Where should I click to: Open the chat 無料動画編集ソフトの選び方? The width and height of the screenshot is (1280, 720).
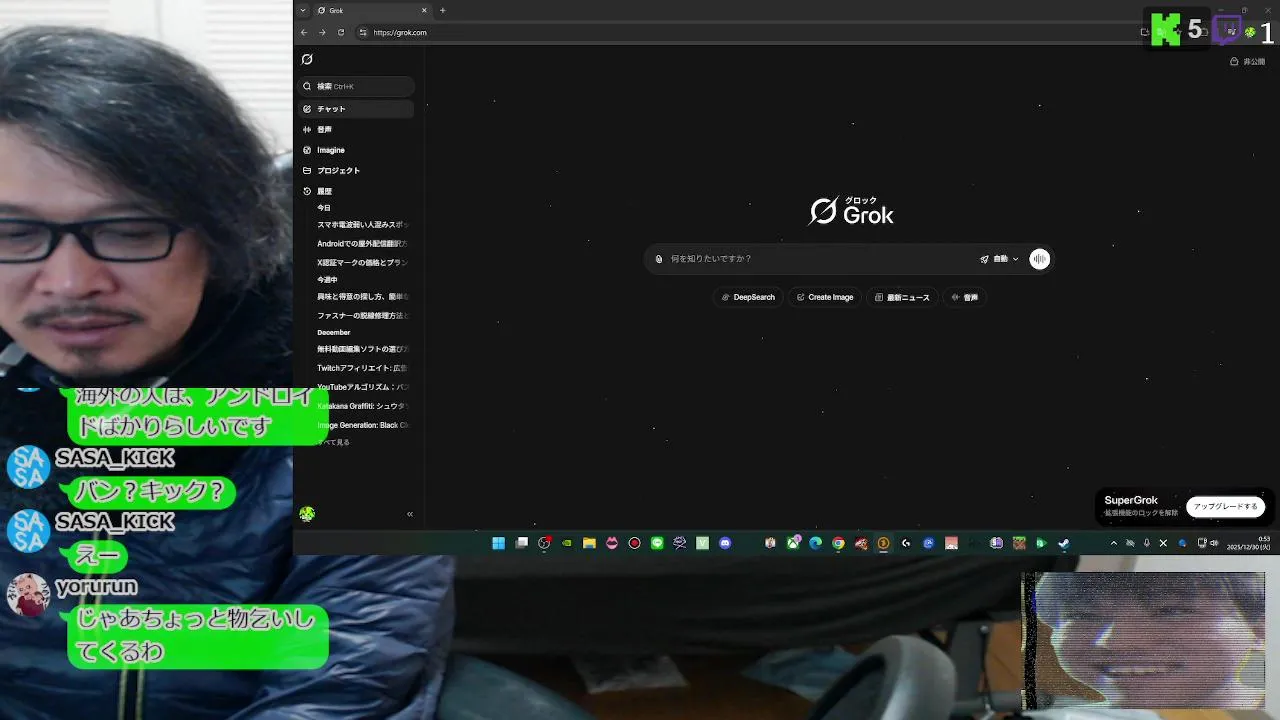click(x=362, y=349)
